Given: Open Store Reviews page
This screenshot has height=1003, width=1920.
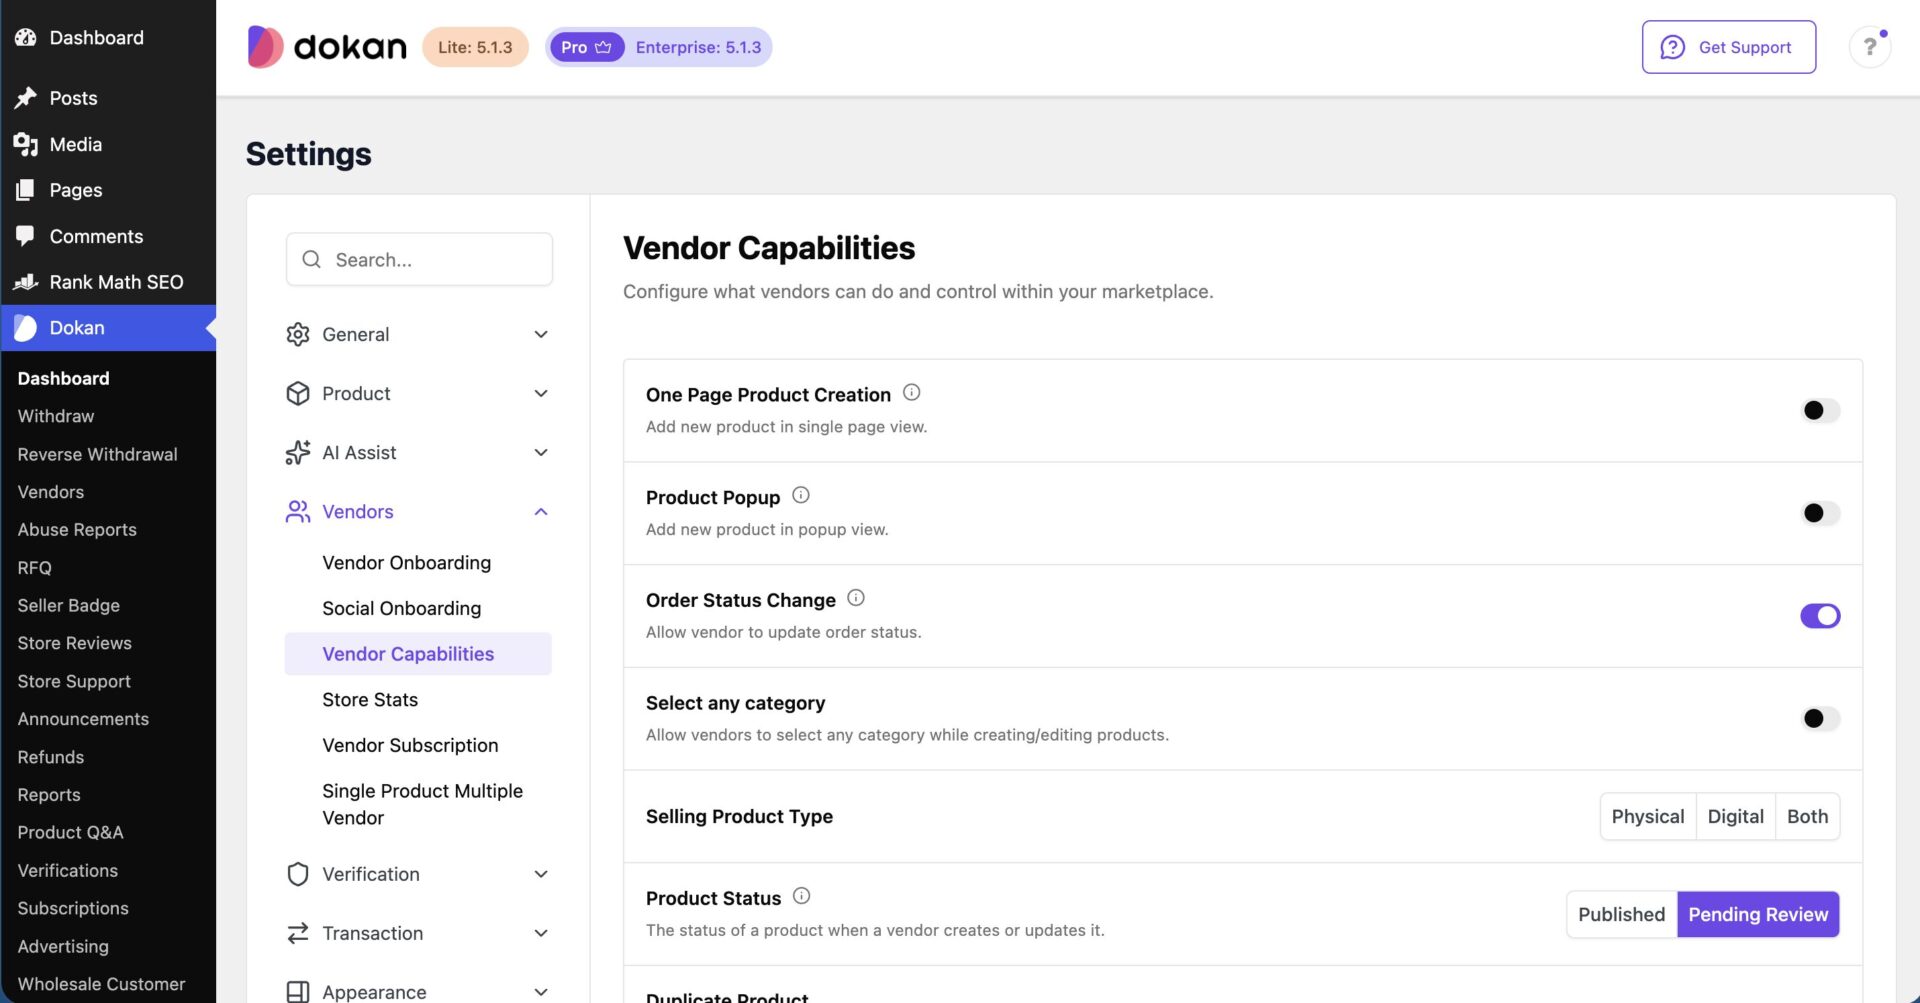Looking at the screenshot, I should pyautogui.click(x=74, y=643).
